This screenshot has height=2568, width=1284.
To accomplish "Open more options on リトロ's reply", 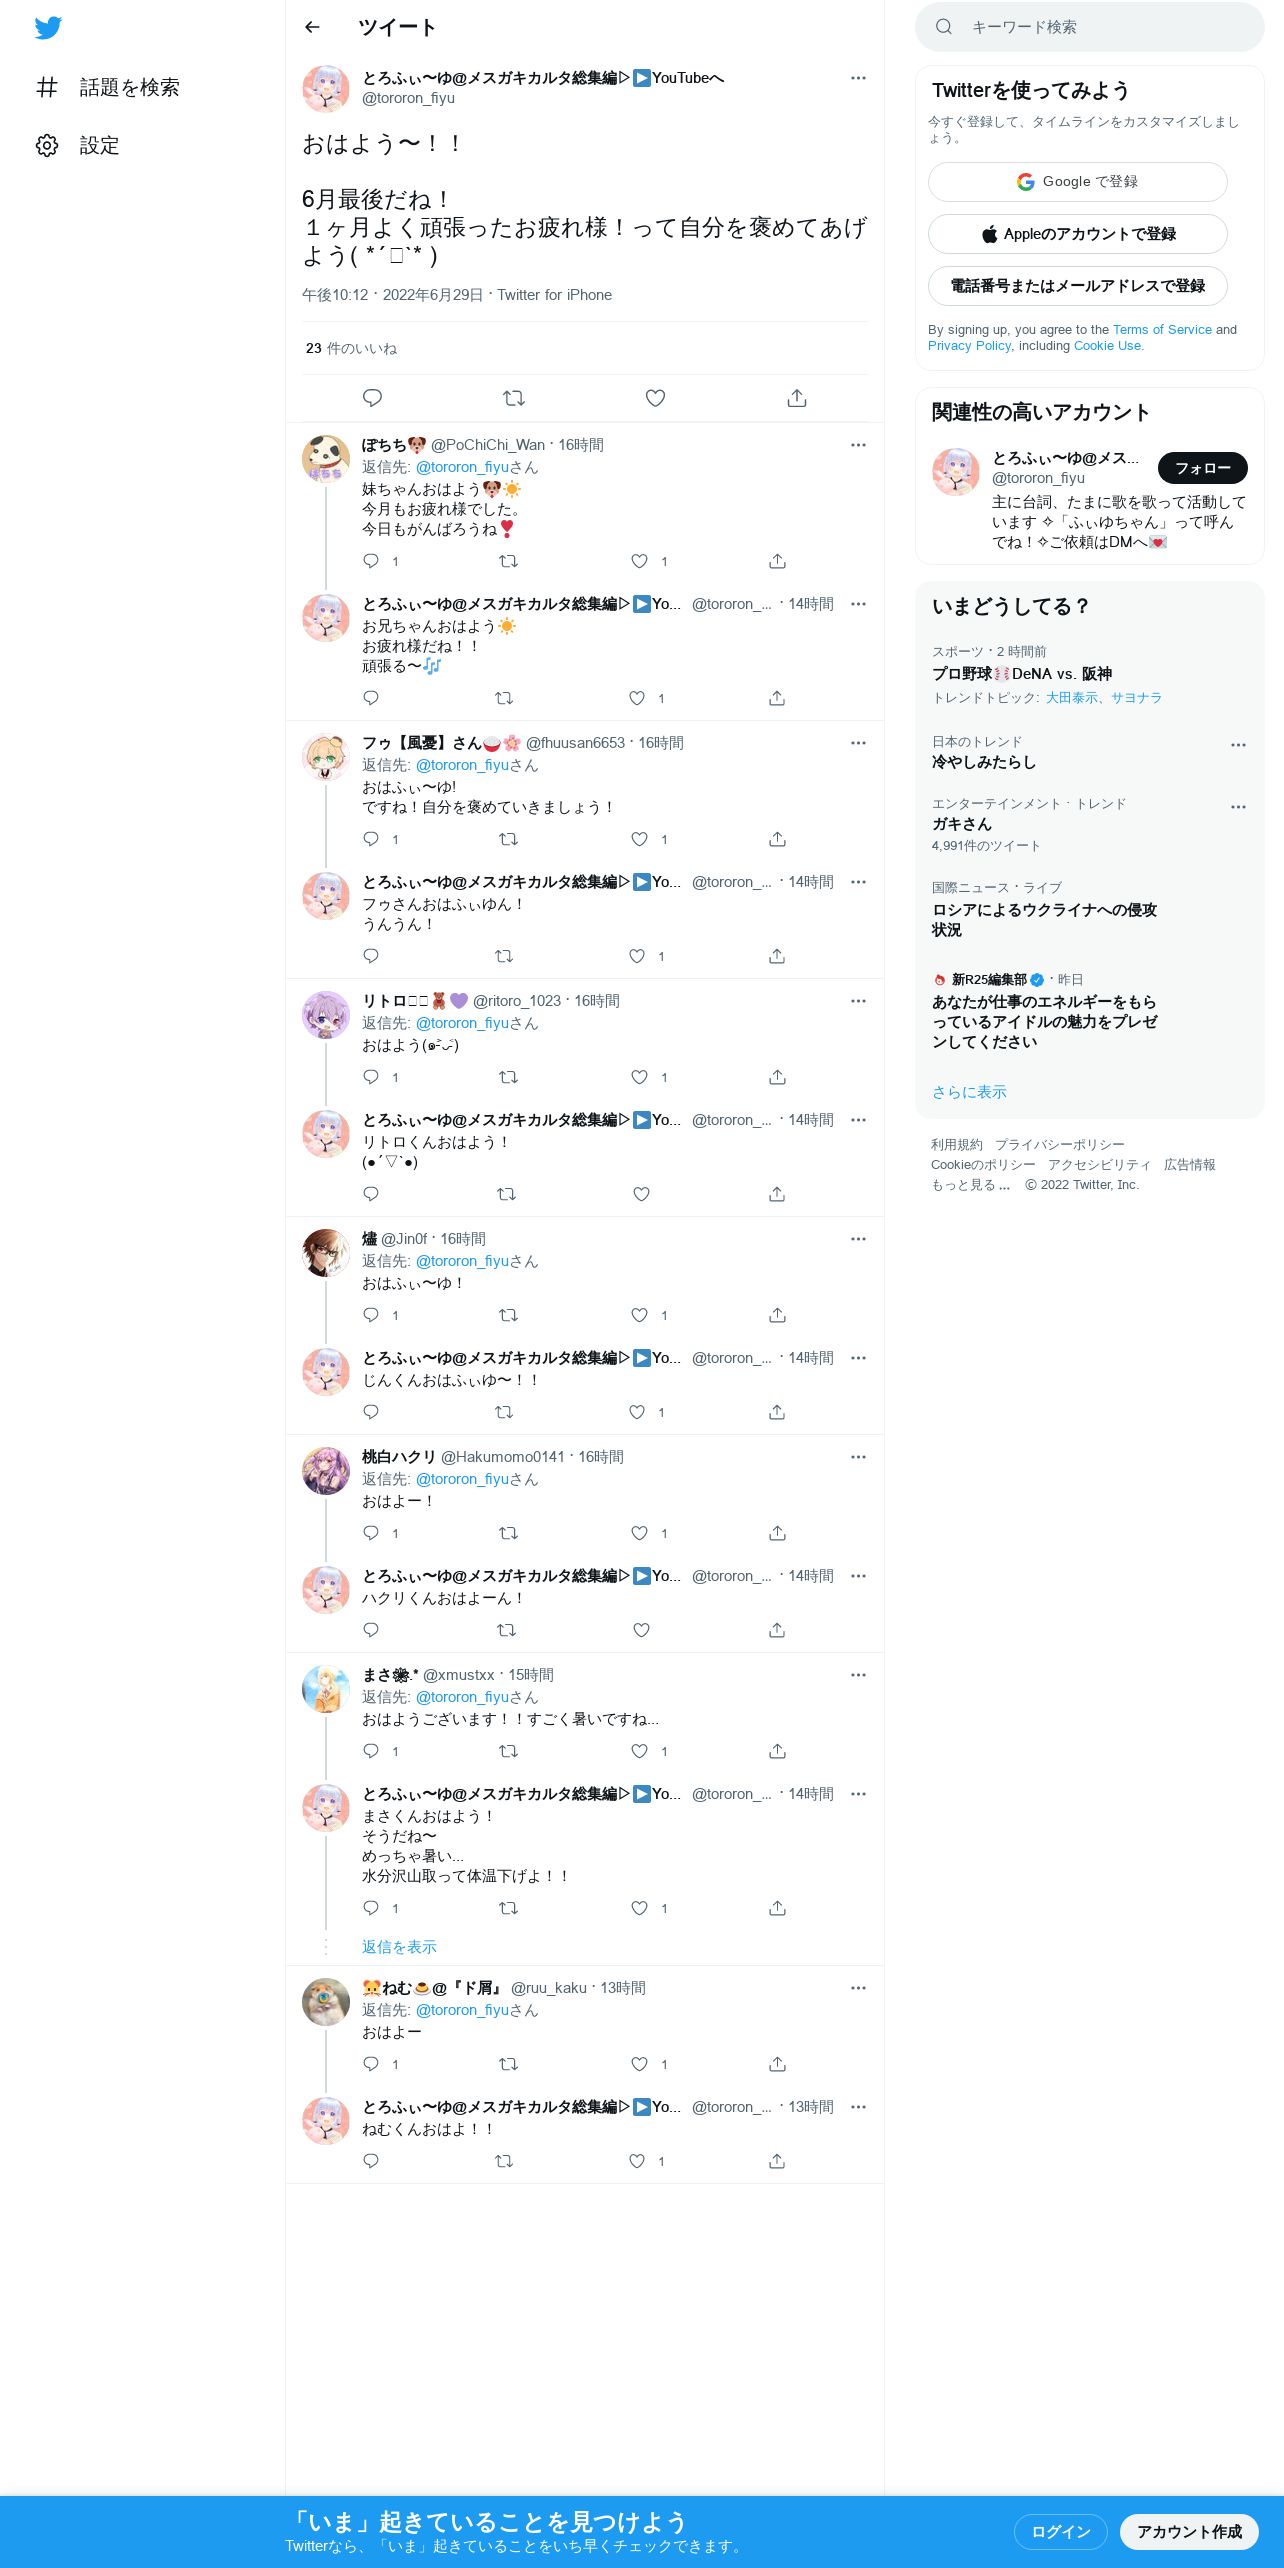I will pyautogui.click(x=858, y=1001).
